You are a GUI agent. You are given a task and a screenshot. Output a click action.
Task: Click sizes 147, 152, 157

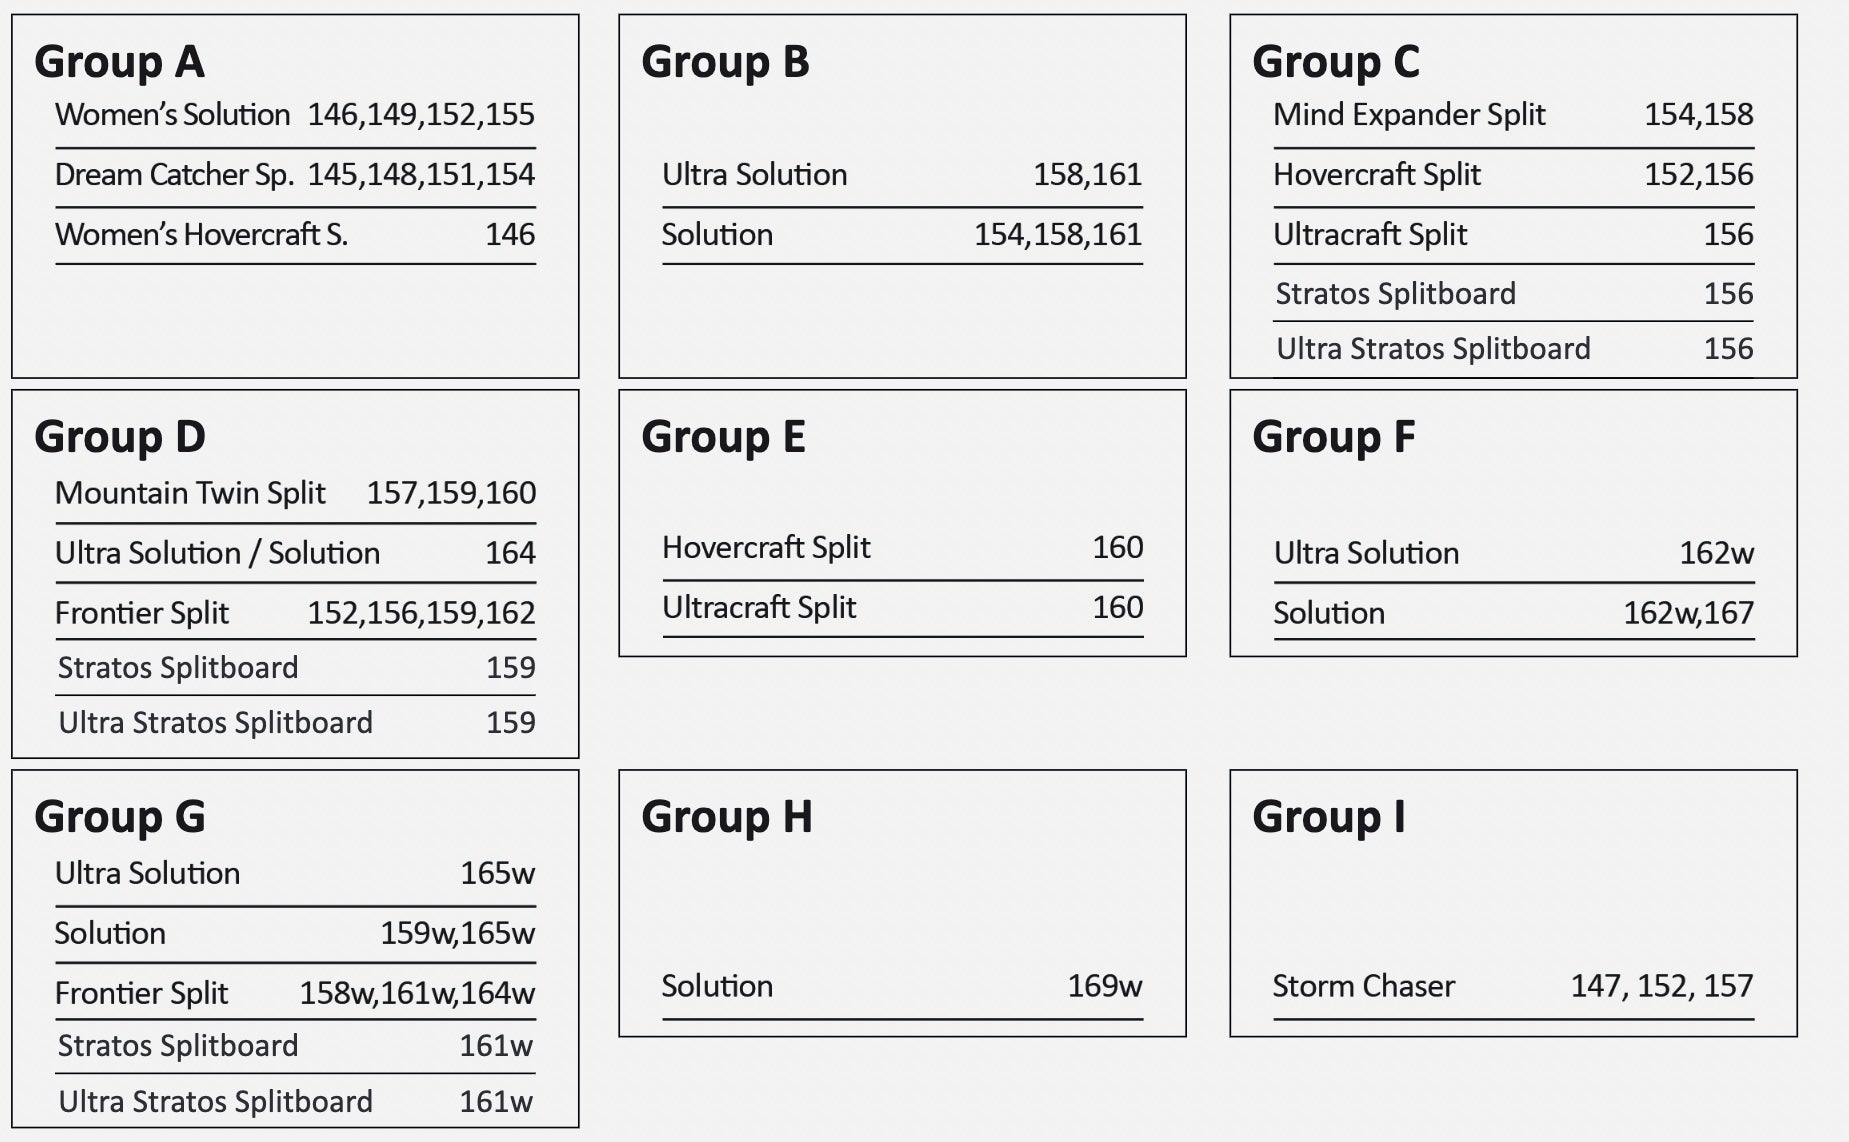point(1662,987)
